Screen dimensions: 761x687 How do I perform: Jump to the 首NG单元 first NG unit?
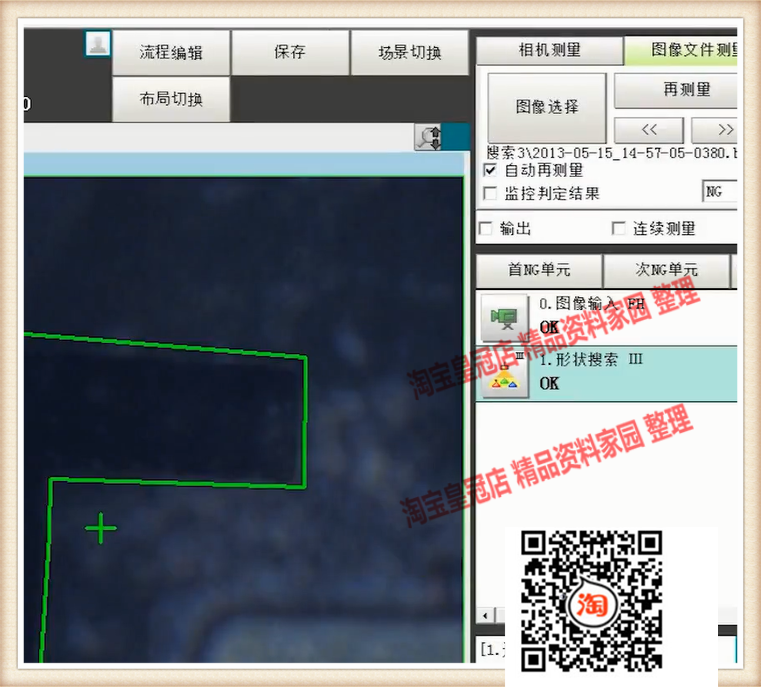click(539, 270)
